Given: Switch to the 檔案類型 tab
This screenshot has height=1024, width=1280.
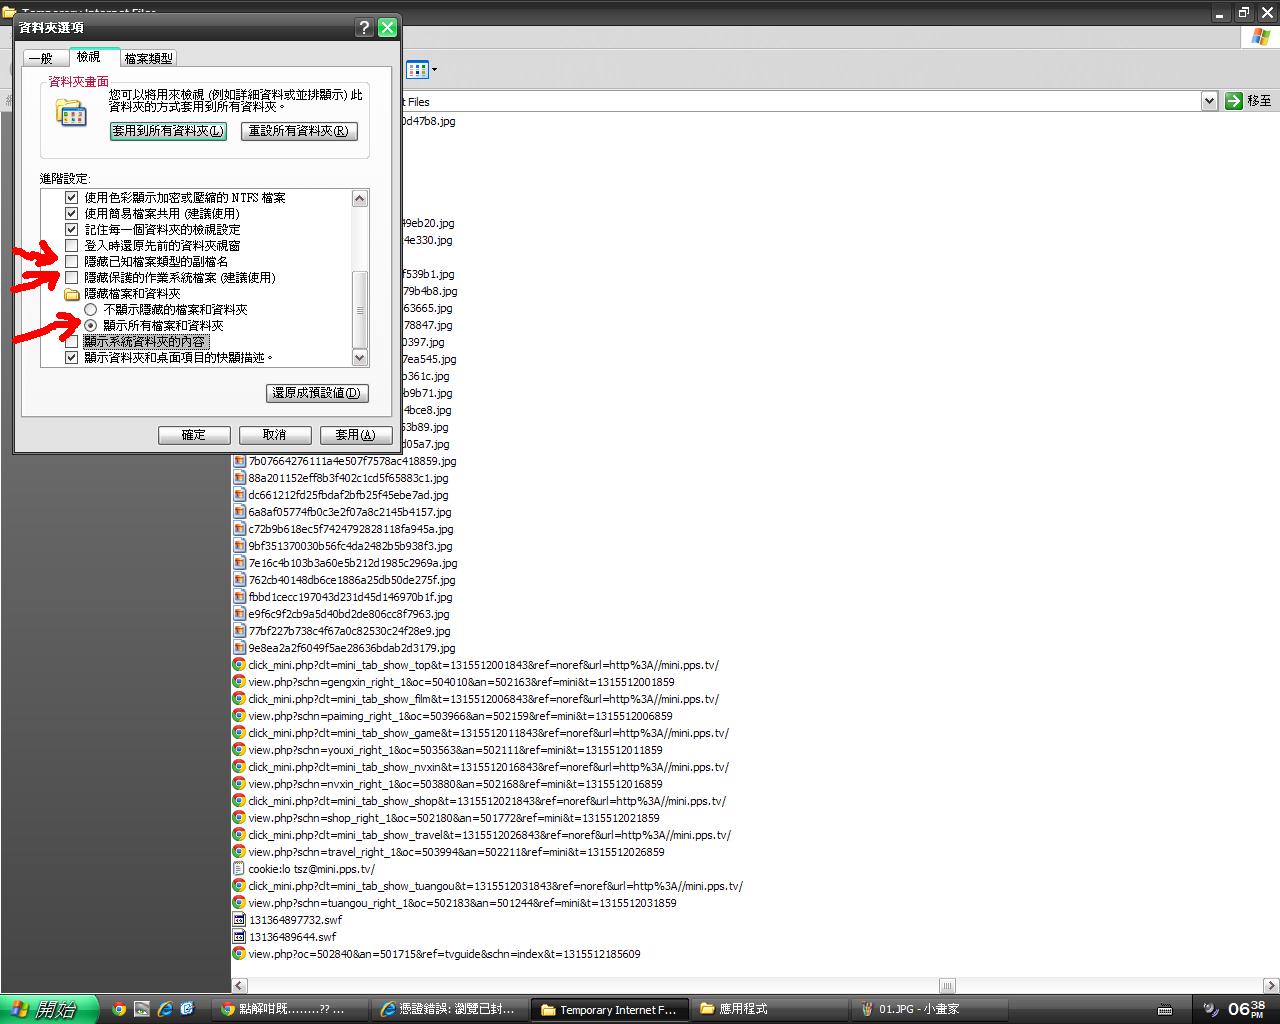Looking at the screenshot, I should (x=148, y=58).
